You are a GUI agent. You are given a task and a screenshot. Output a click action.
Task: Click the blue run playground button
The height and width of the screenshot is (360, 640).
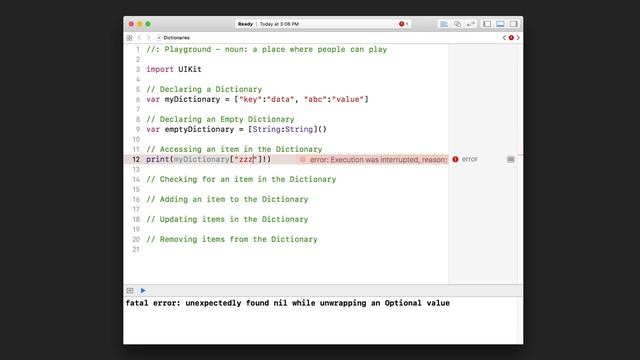[143, 291]
